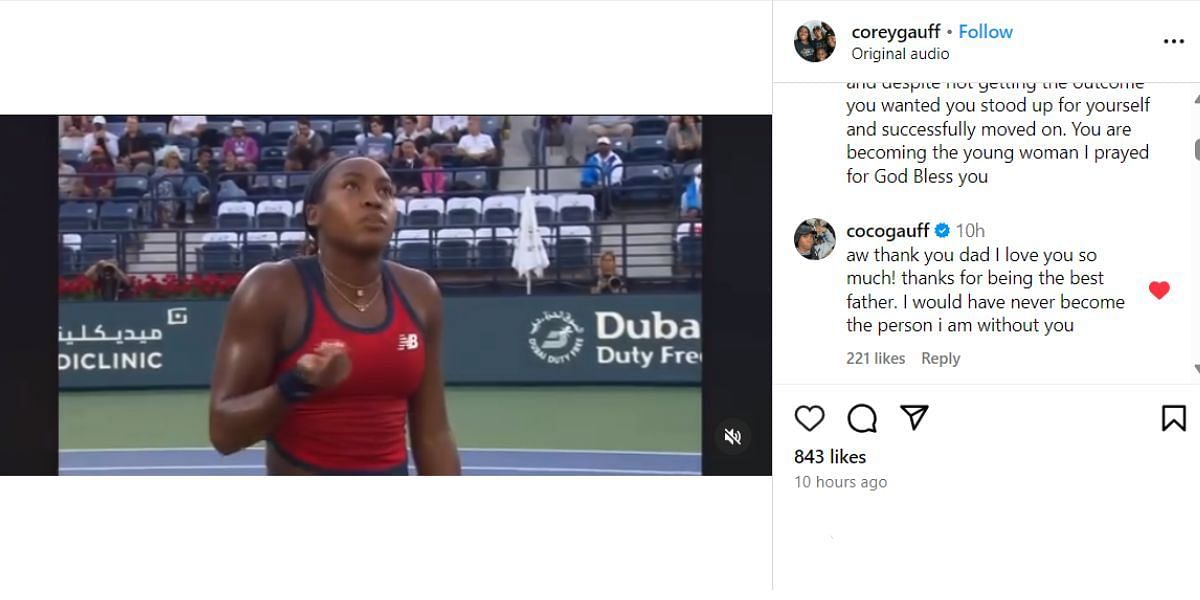The image size is (1200, 600).
Task: Open coreygauff username link
Action: (x=896, y=32)
